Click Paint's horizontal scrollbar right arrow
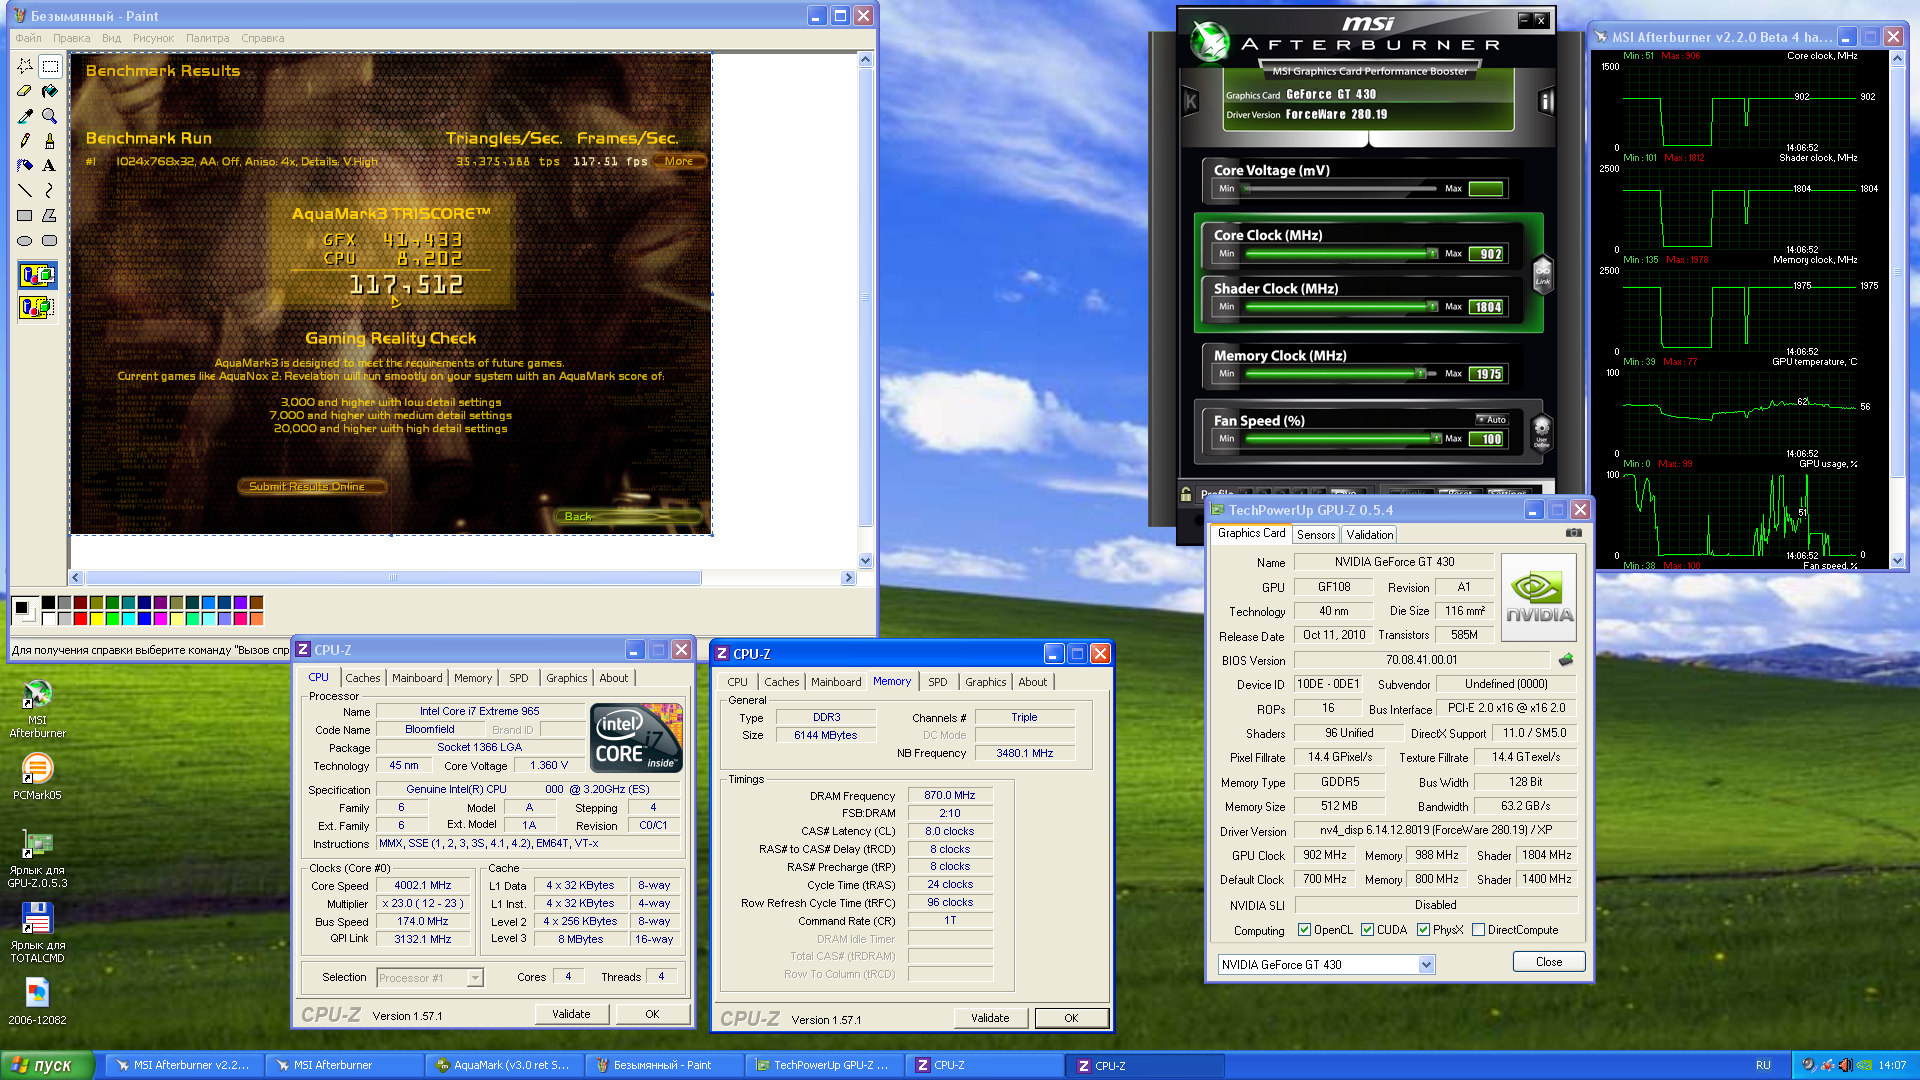This screenshot has width=1920, height=1080. click(848, 578)
